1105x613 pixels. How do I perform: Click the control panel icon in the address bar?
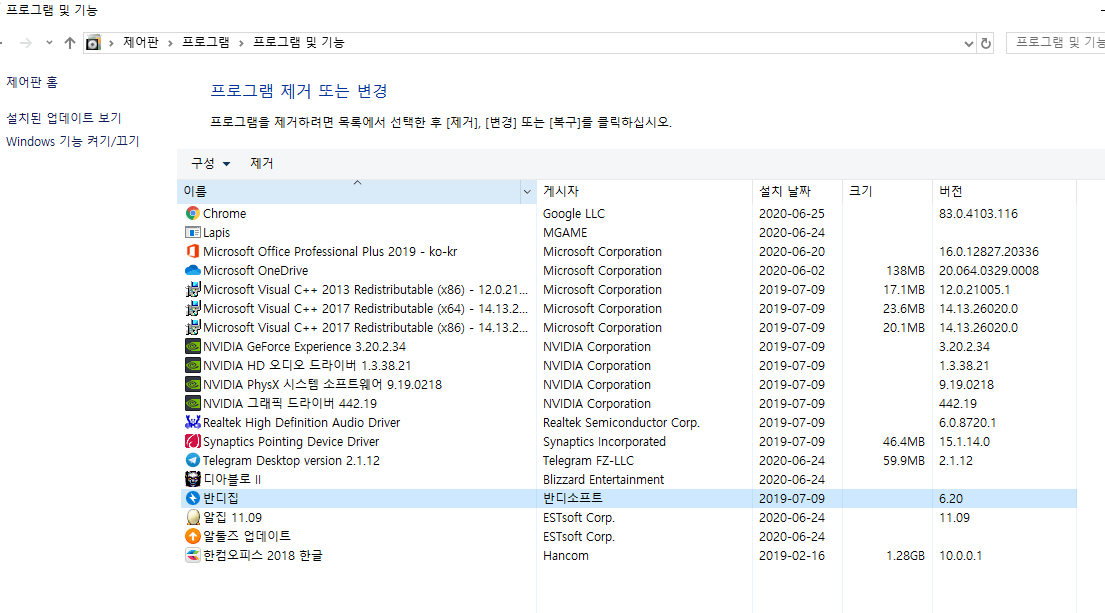pyautogui.click(x=93, y=43)
